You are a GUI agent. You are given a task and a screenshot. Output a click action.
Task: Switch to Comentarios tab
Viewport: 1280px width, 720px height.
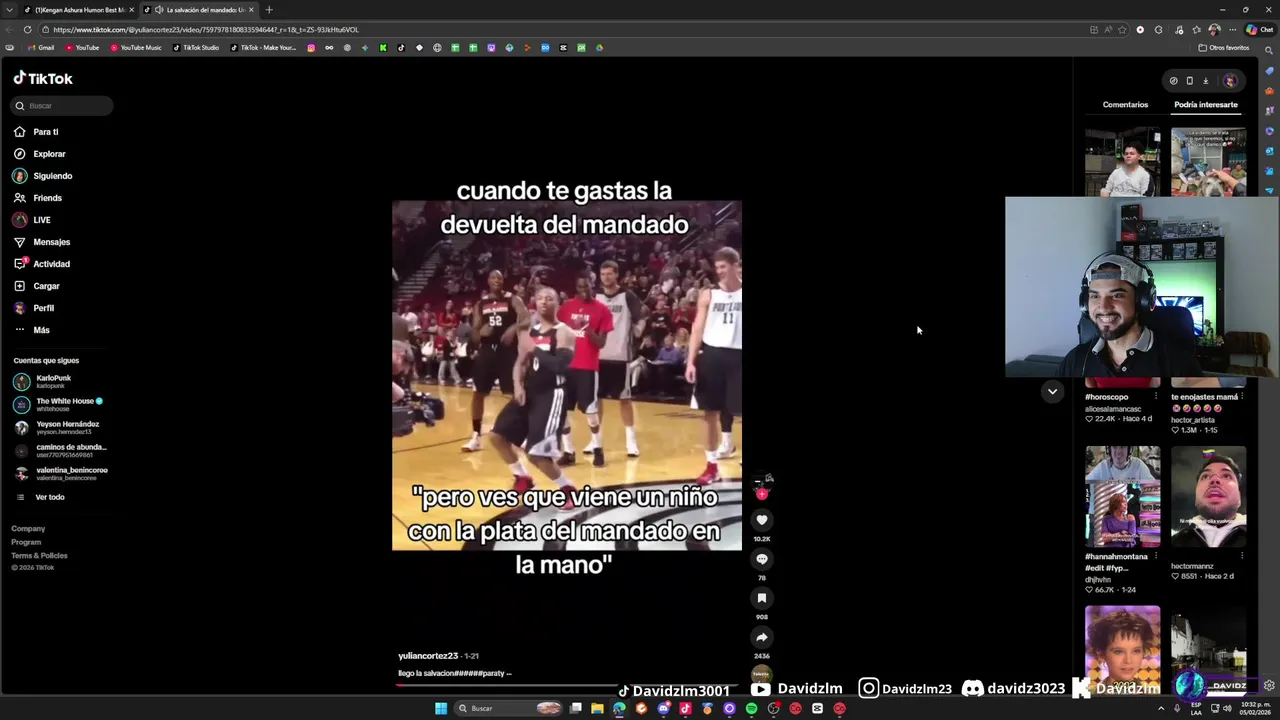[x=1125, y=105]
